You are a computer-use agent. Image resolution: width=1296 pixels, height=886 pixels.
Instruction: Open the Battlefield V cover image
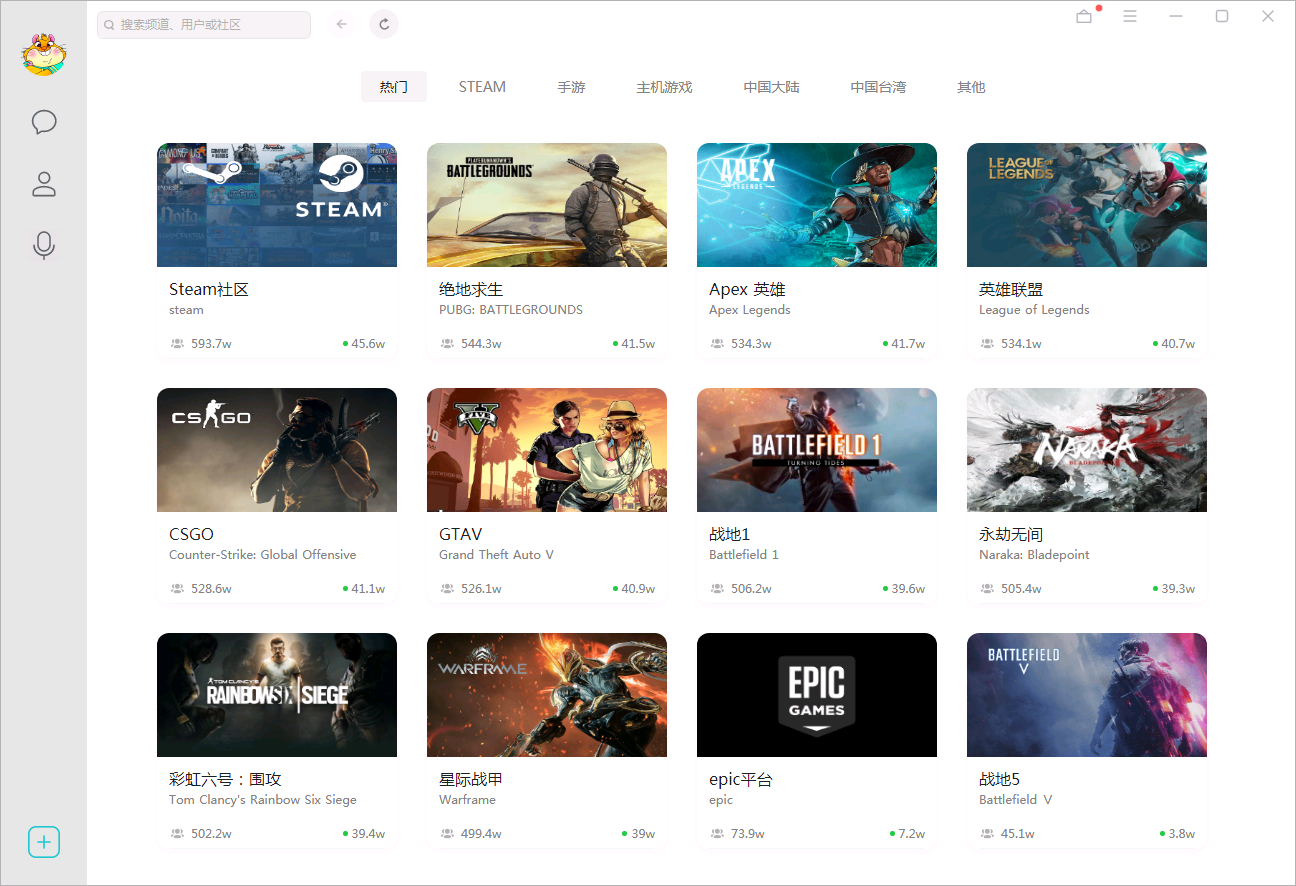click(x=1087, y=695)
